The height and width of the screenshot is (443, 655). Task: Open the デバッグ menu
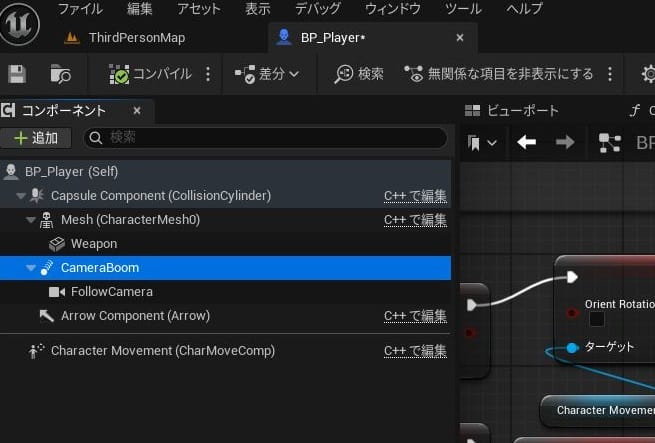tap(318, 9)
